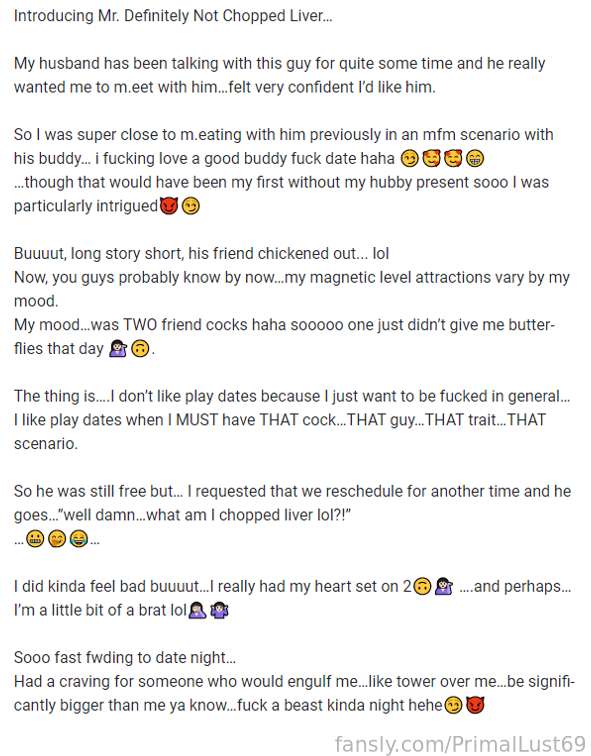Click the text "Sooo fast fwding to date night..."
Screen dimensions: 591x756
pyautogui.click(x=125, y=658)
